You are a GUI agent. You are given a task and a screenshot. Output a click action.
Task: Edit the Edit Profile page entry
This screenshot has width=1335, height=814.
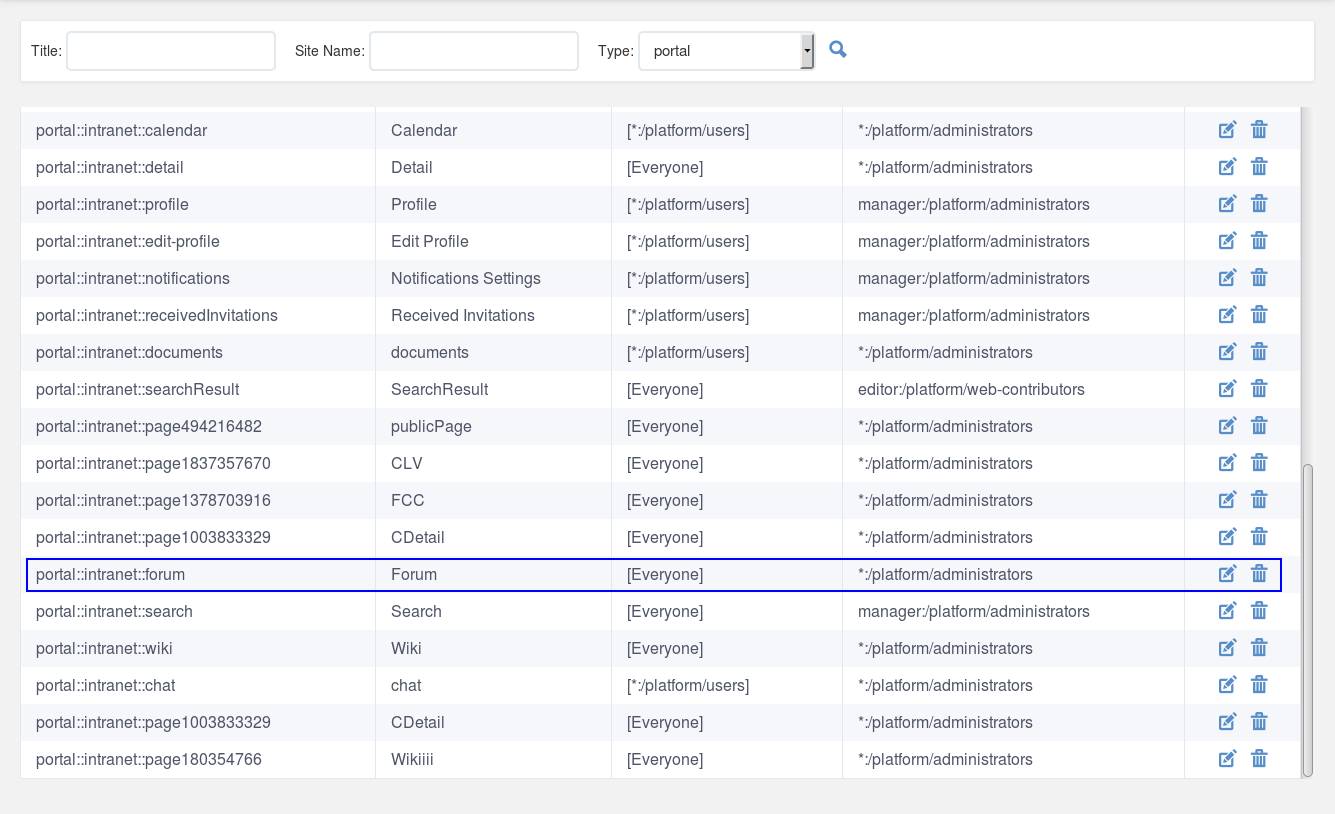pos(1227,241)
